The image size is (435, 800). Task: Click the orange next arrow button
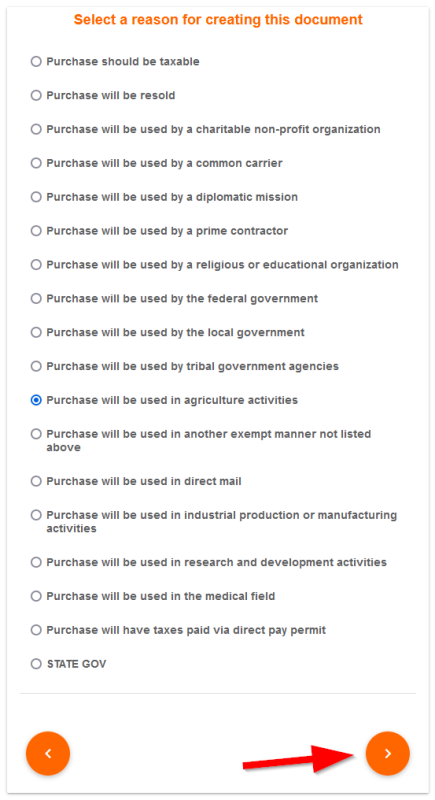tap(388, 754)
